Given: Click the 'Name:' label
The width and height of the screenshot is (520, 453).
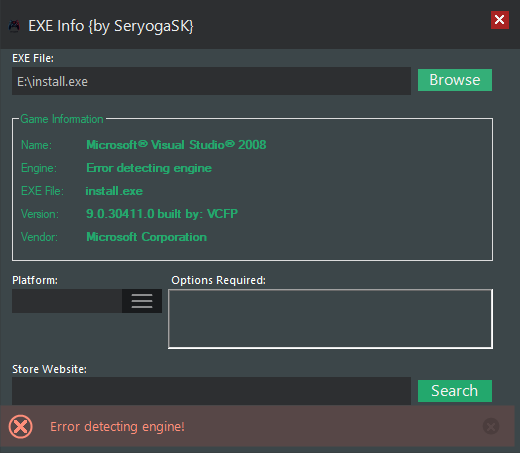Looking at the screenshot, I should [x=36, y=145].
